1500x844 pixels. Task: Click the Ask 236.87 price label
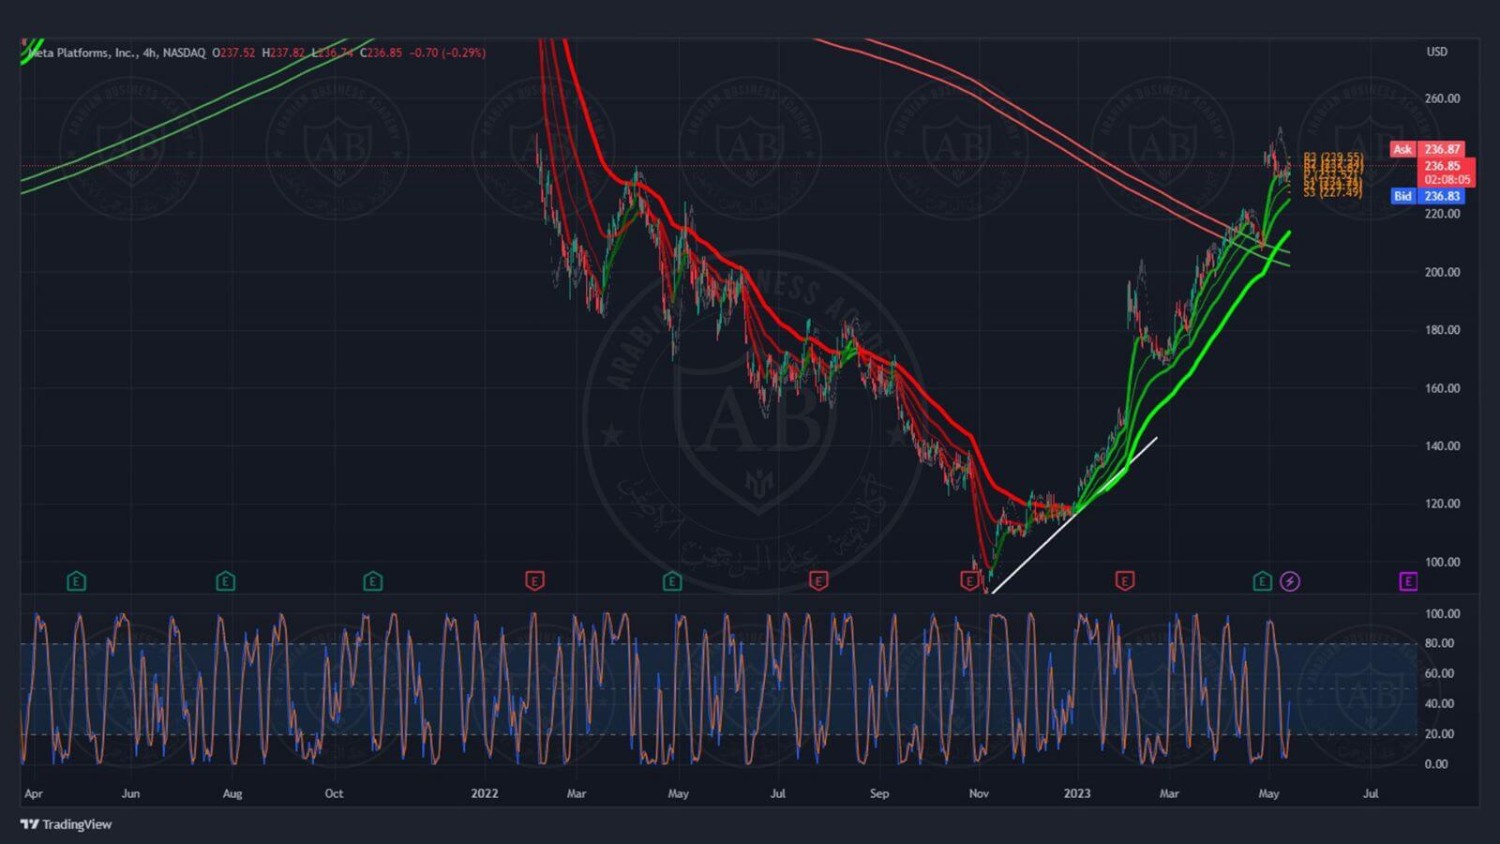click(1427, 149)
